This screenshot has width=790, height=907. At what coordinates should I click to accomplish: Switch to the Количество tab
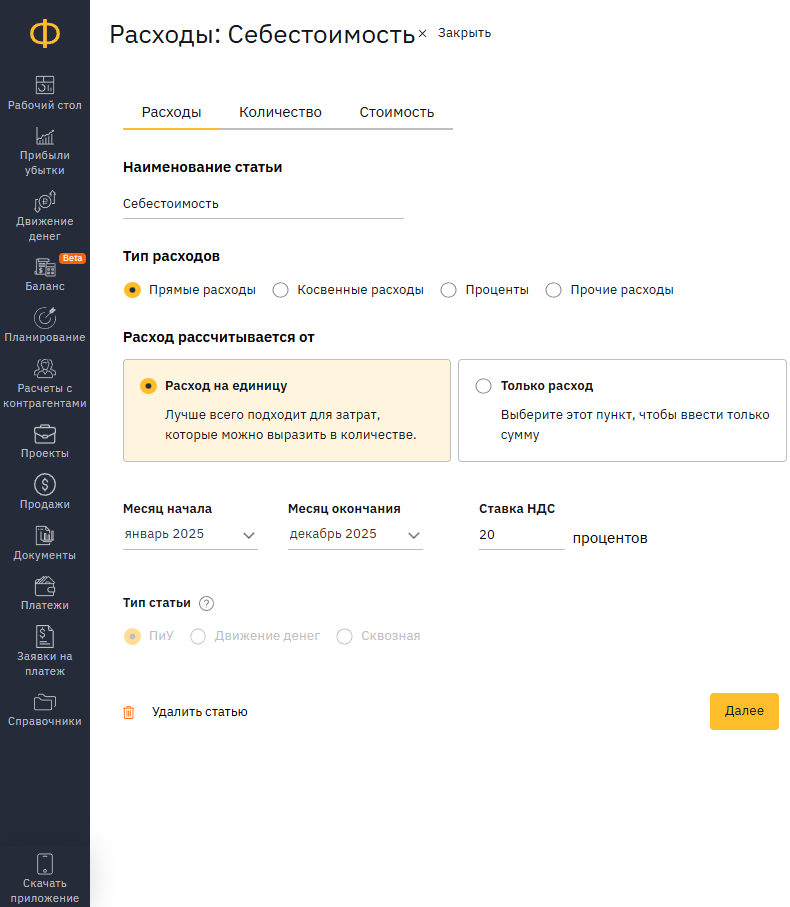[x=280, y=112]
